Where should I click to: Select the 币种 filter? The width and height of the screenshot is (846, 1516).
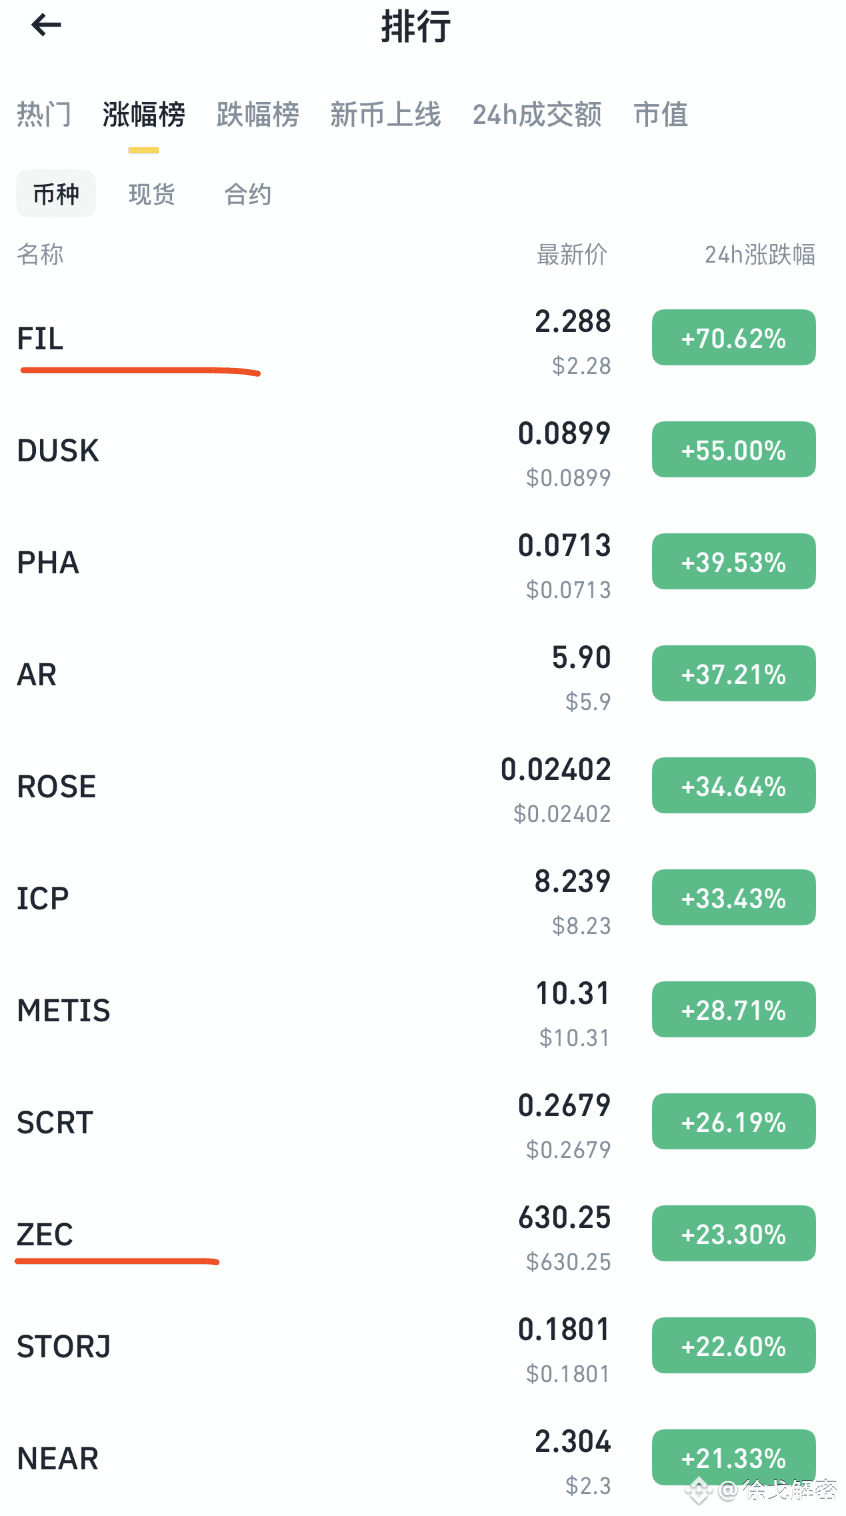pyautogui.click(x=56, y=194)
